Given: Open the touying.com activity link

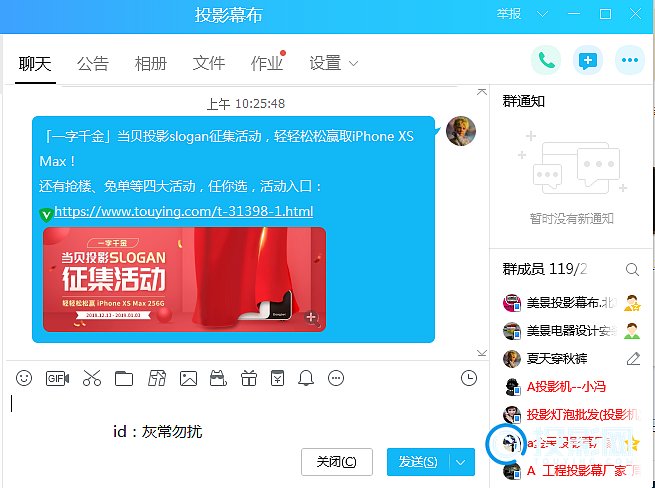Looking at the screenshot, I should (183, 211).
